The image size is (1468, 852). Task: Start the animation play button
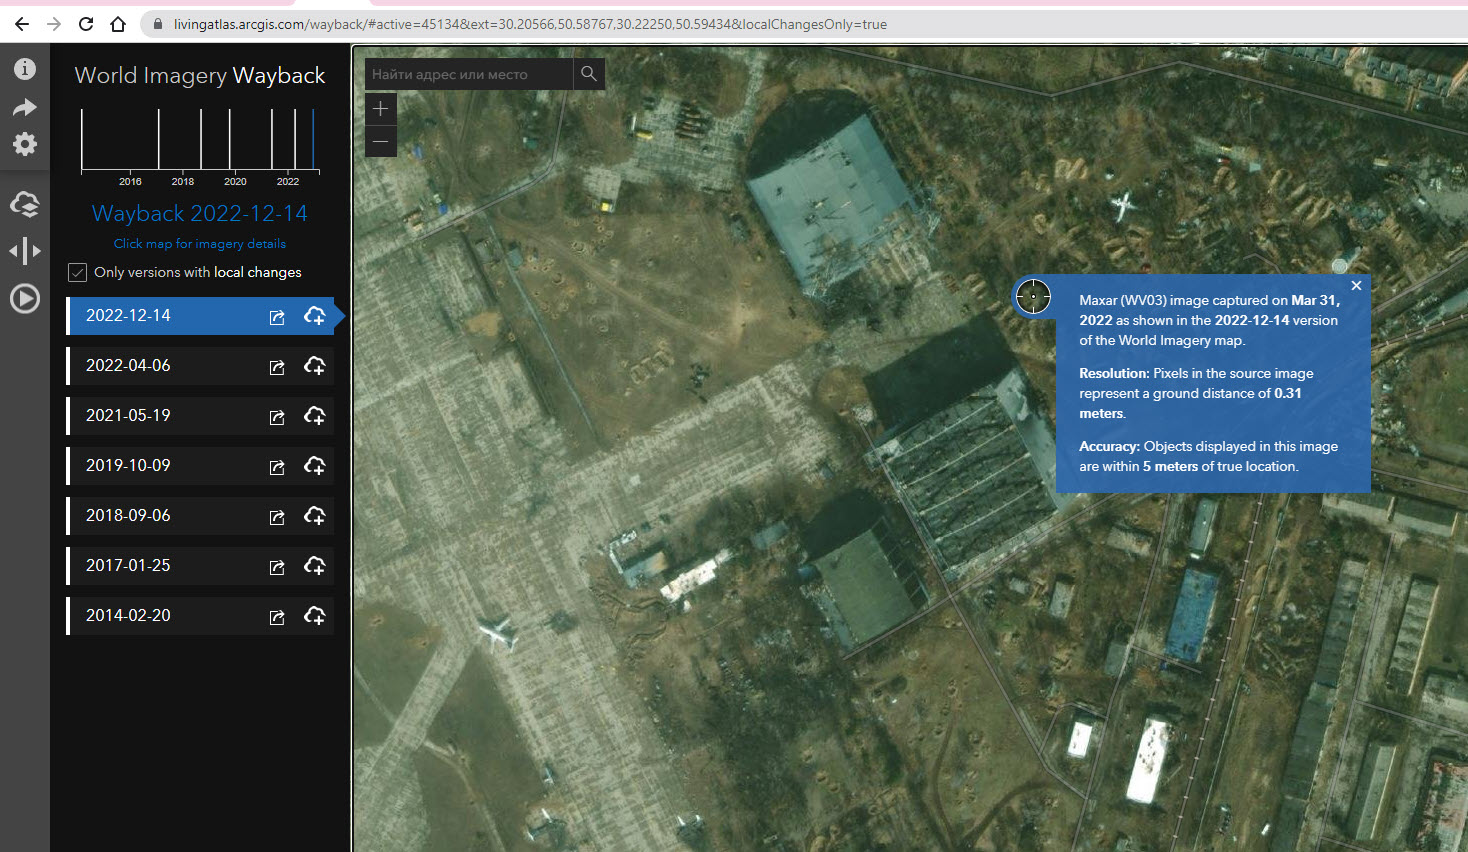coord(24,298)
